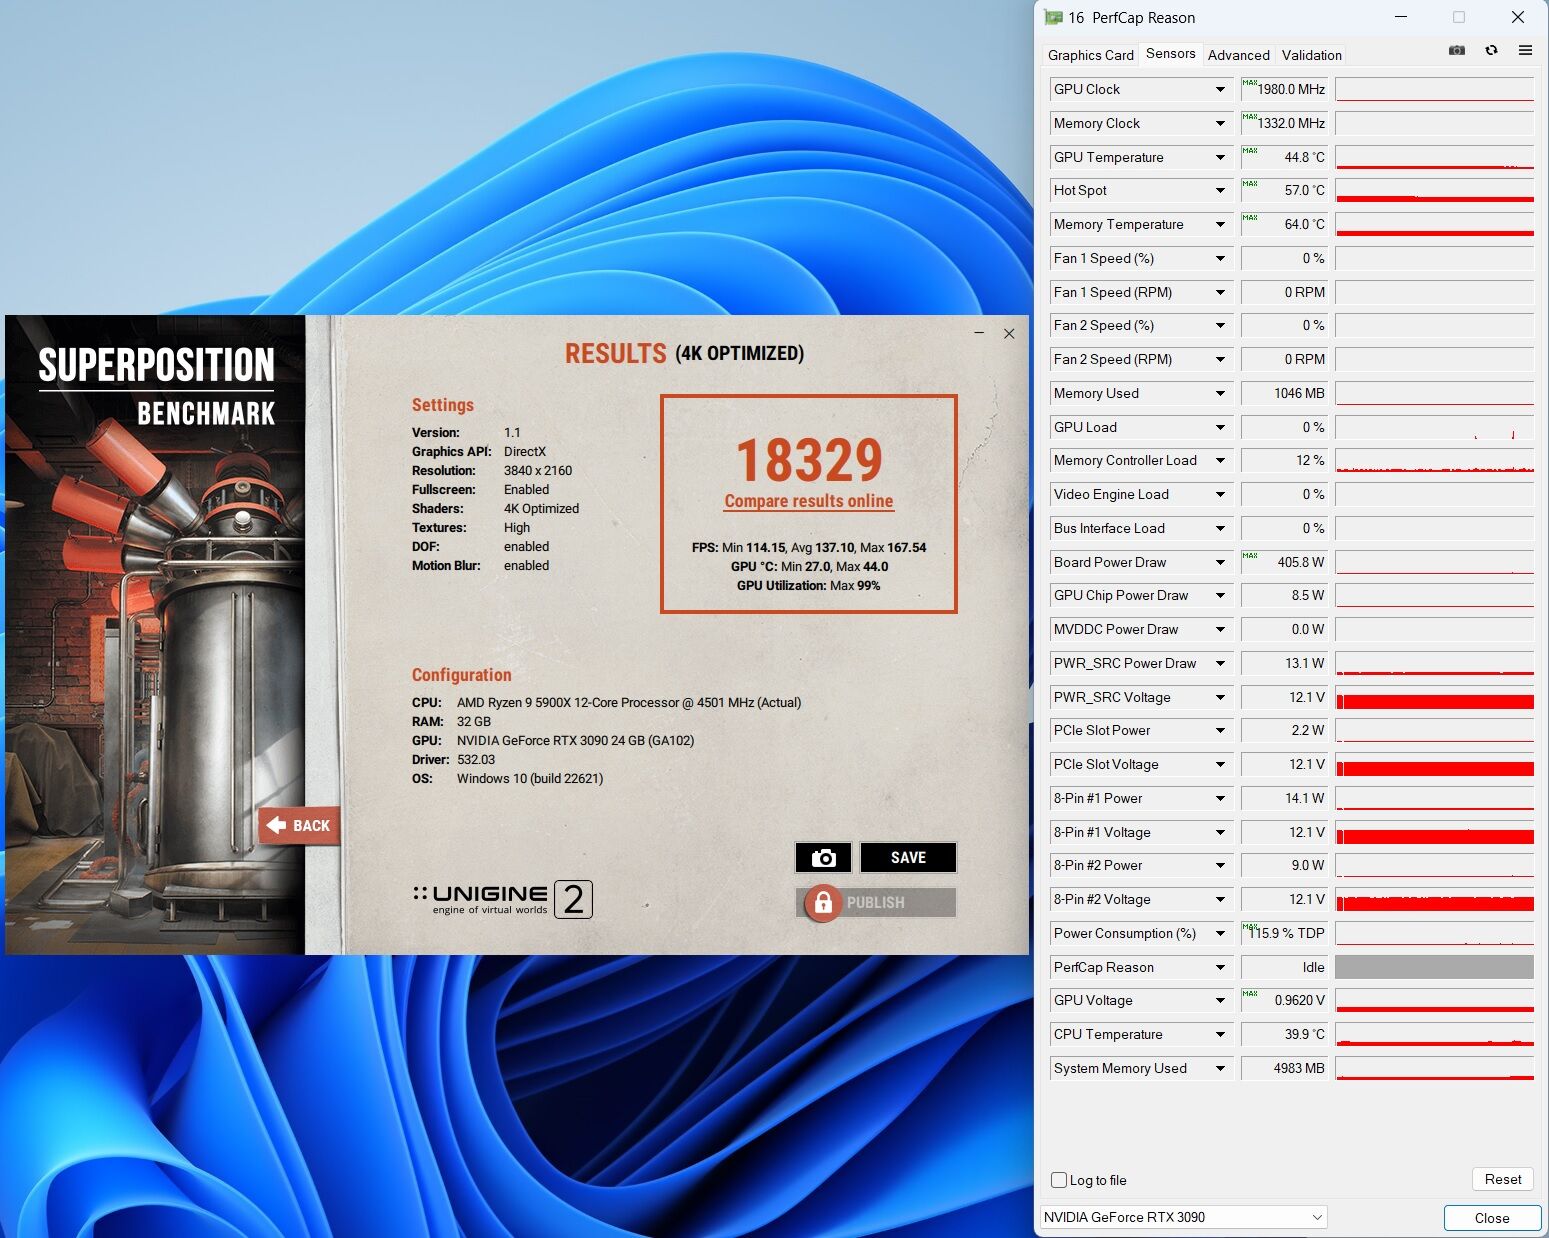1549x1238 pixels.
Task: Click the PWR_SRC Voltage red graph
Action: [x=1434, y=697]
